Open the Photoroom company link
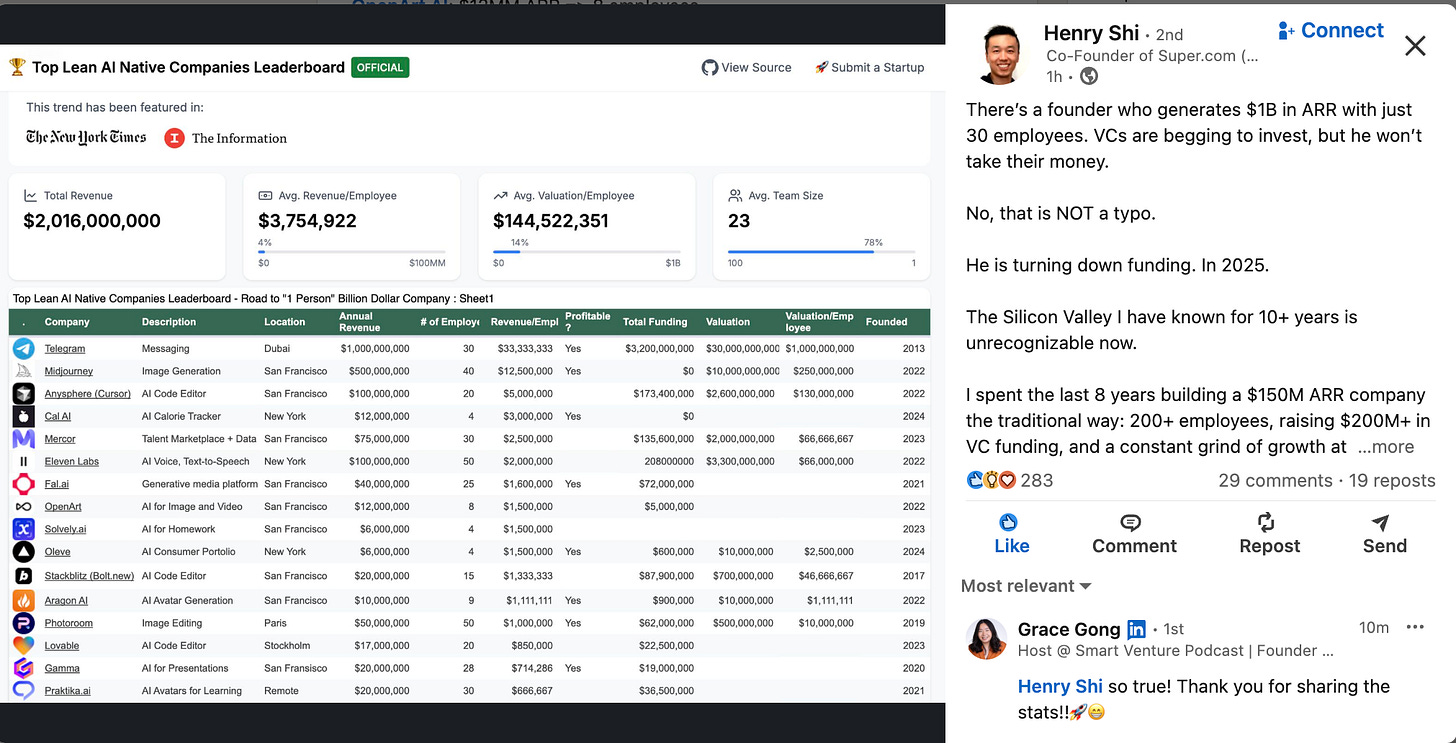Image resolution: width=1456 pixels, height=743 pixels. 69,623
